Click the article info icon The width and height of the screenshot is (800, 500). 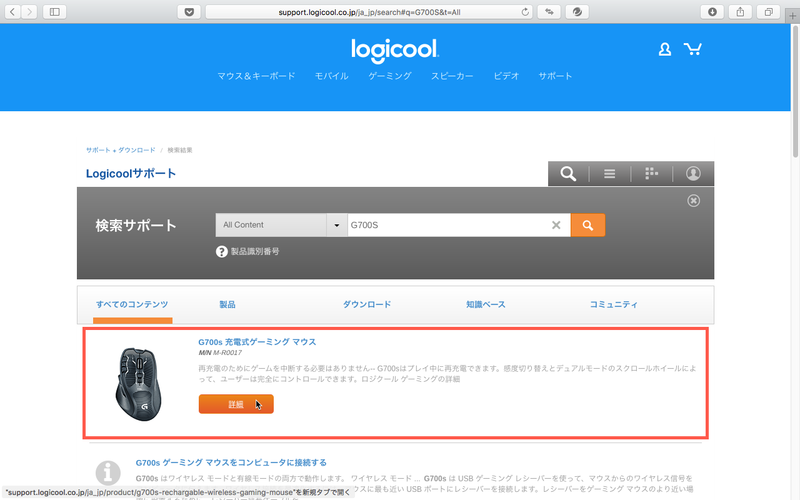tap(108, 473)
